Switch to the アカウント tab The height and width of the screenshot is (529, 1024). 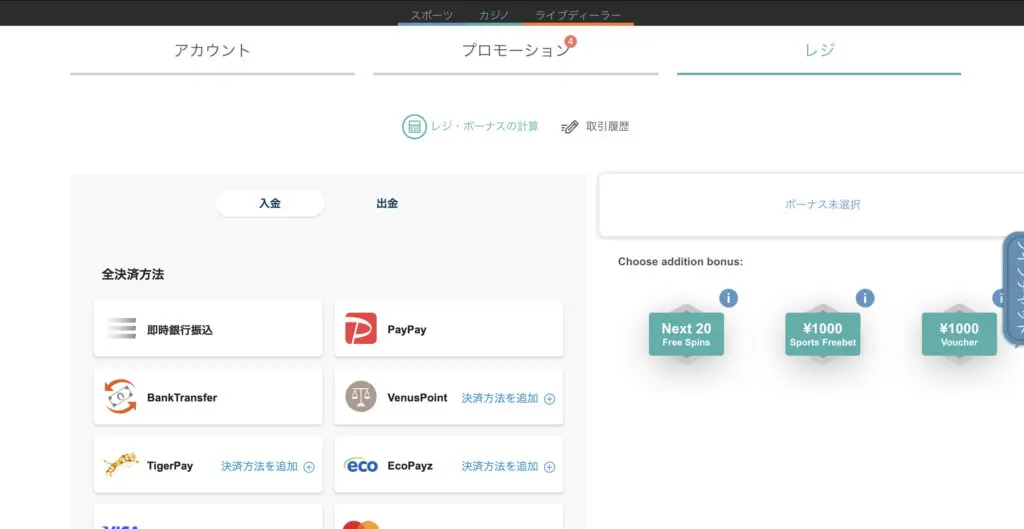pyautogui.click(x=212, y=51)
